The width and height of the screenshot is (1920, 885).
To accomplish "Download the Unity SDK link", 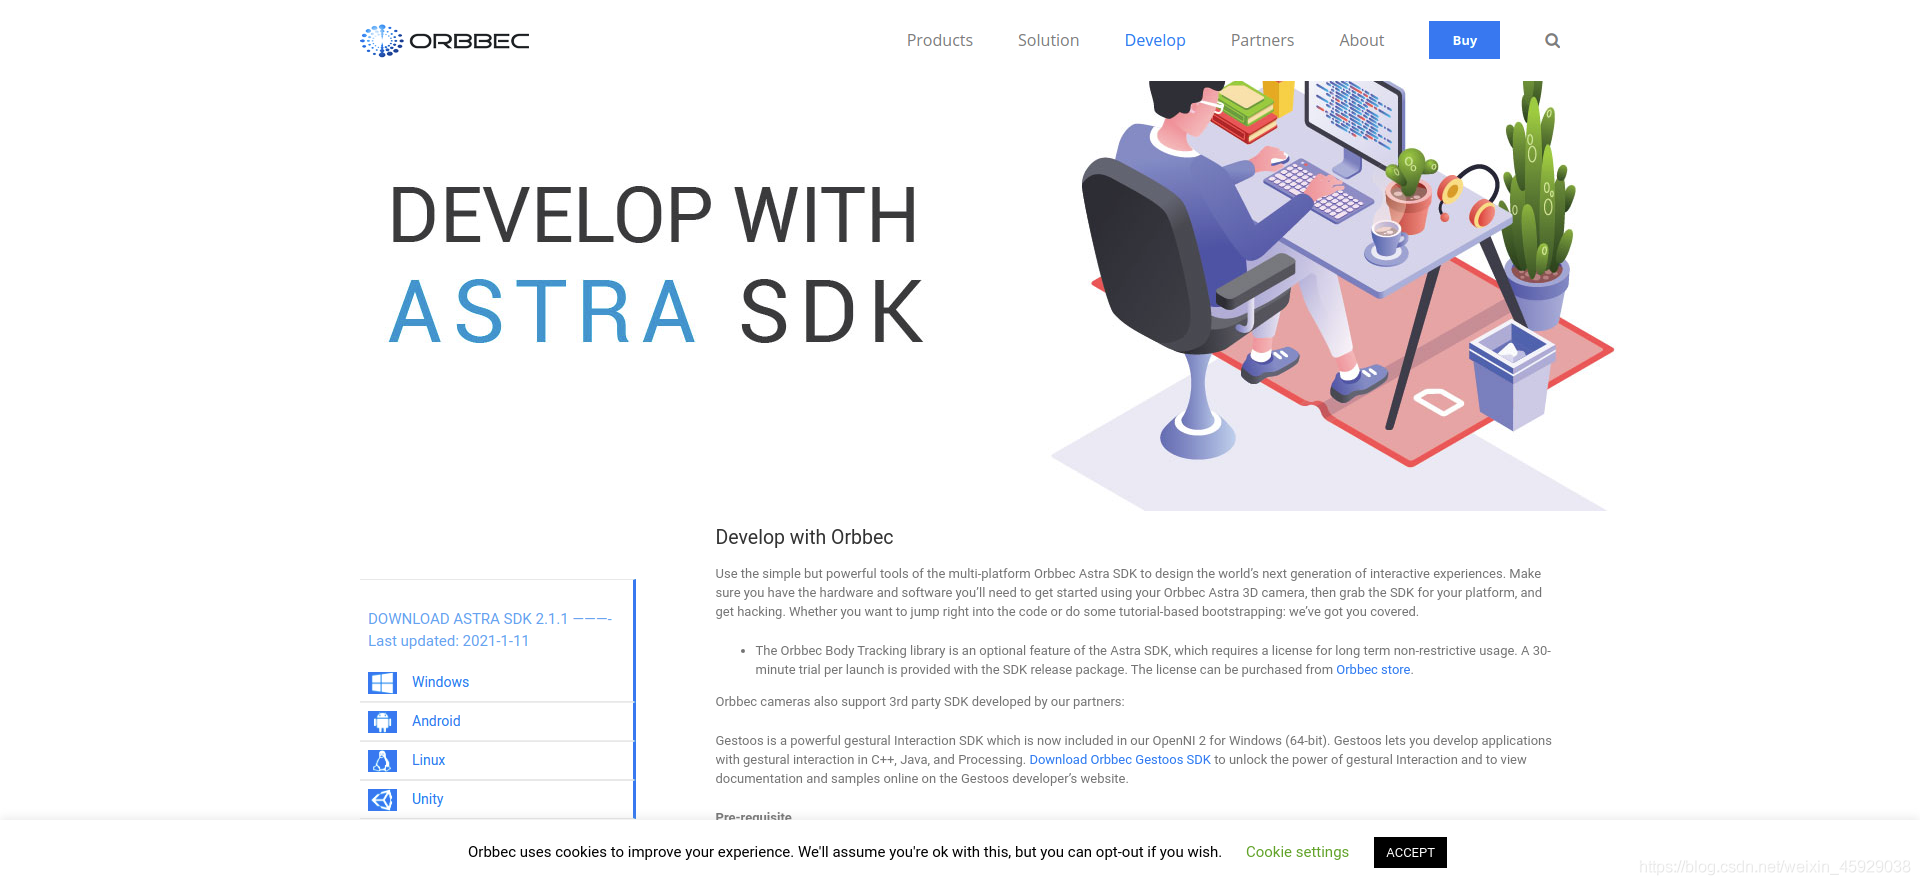I will [x=427, y=799].
